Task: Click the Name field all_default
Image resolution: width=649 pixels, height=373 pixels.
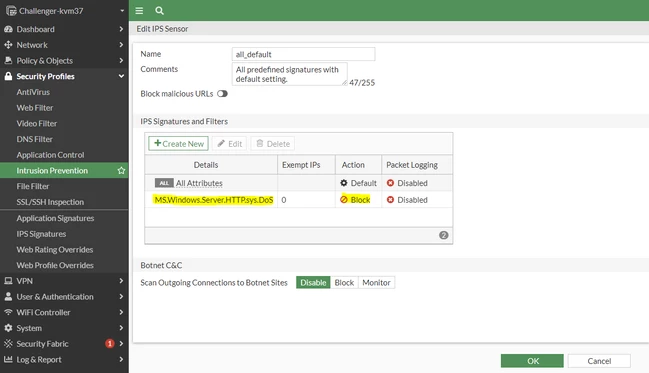Action: [303, 54]
